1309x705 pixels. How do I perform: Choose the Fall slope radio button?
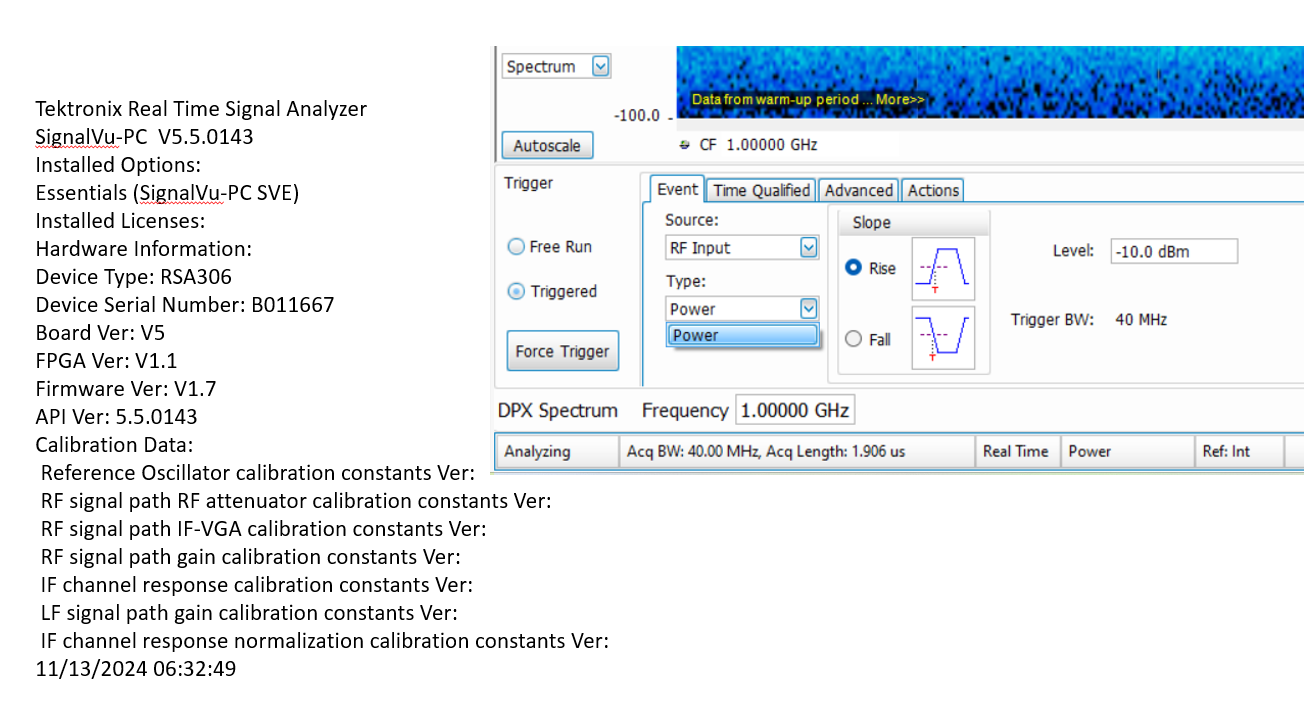coord(854,339)
